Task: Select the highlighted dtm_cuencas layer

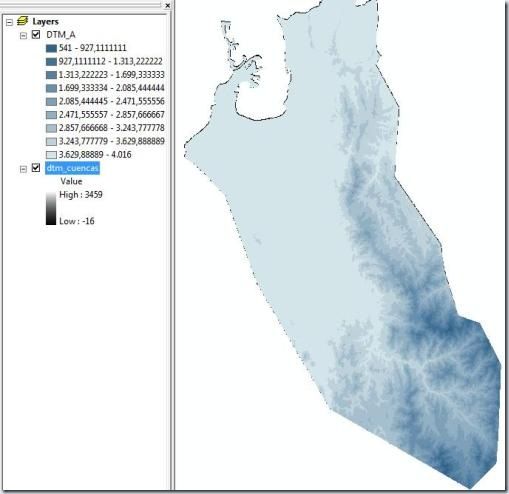Action: pos(72,168)
